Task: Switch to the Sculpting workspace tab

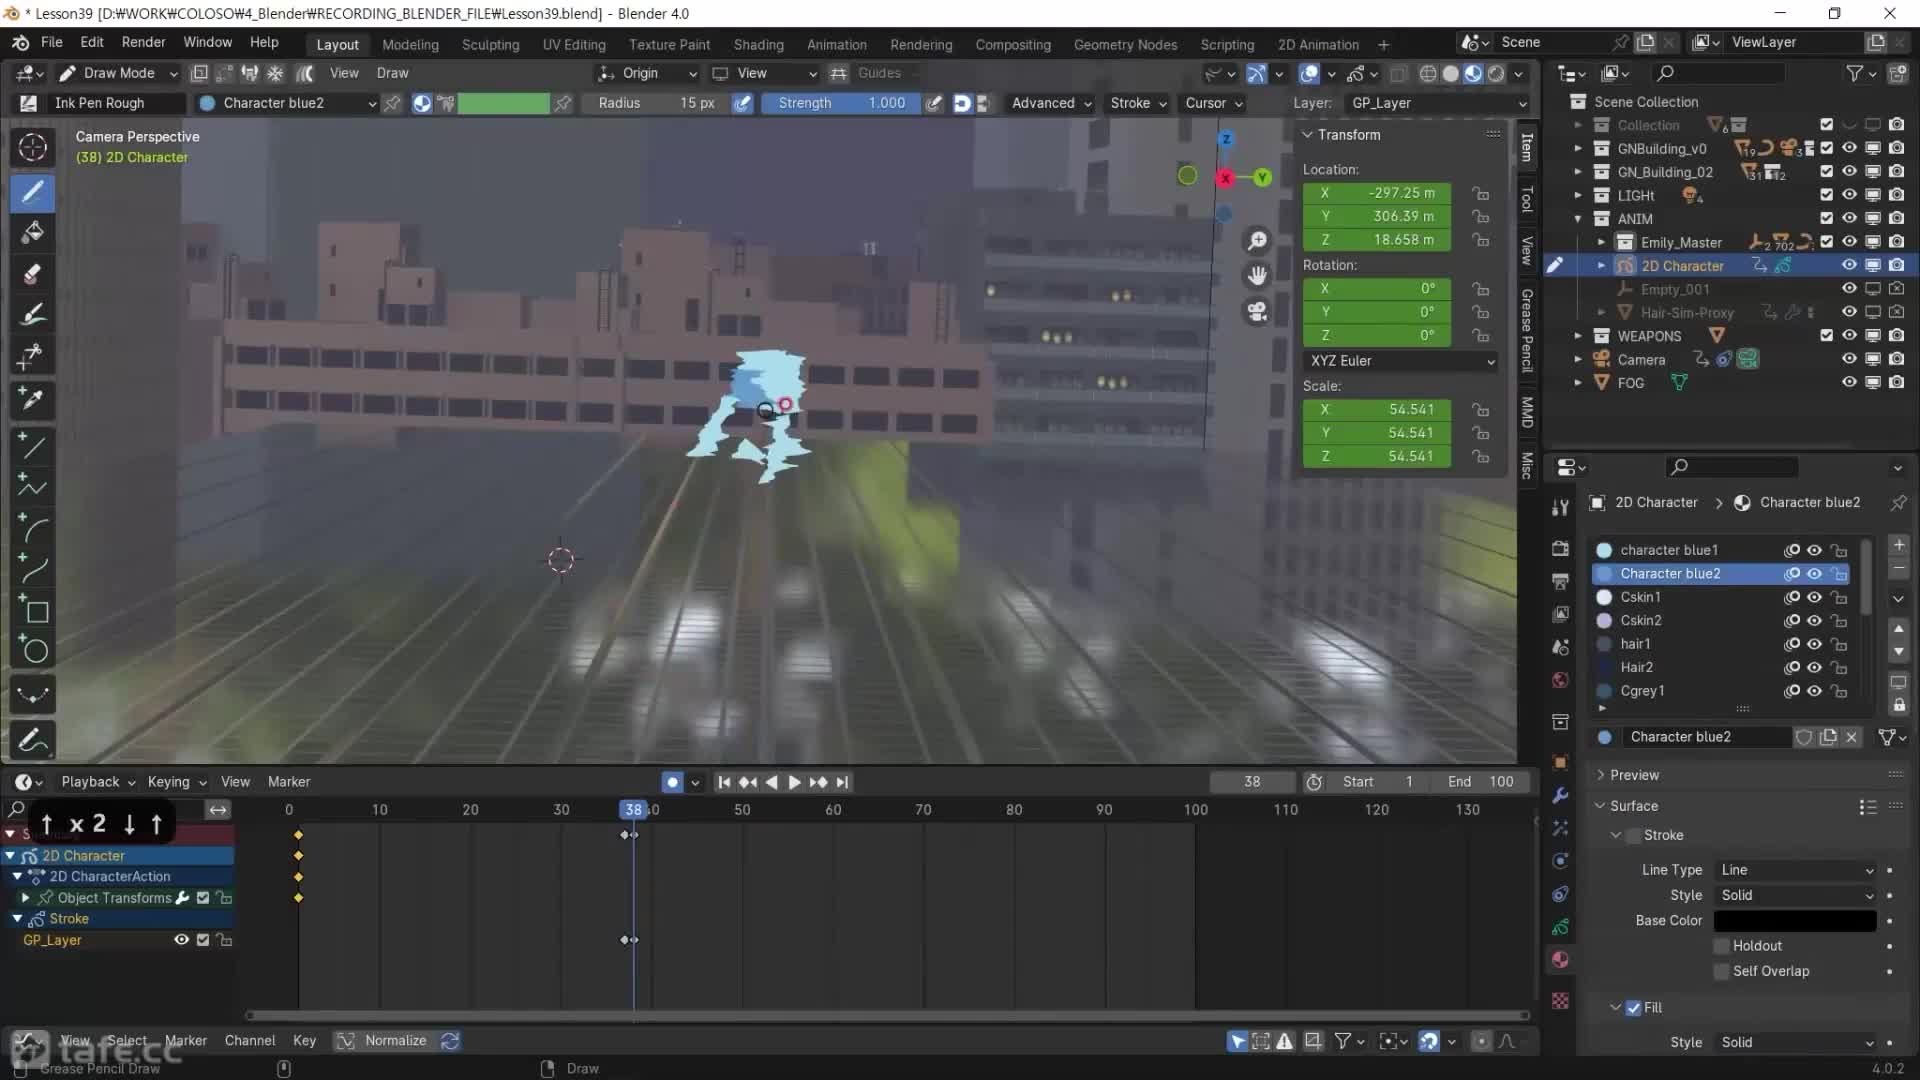Action: coord(490,45)
